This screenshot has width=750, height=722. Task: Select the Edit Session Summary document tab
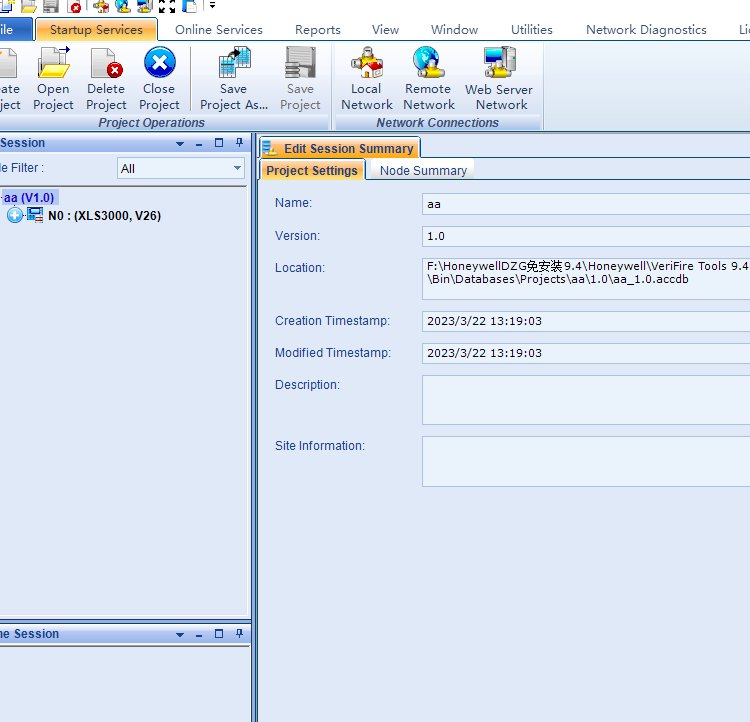(340, 148)
